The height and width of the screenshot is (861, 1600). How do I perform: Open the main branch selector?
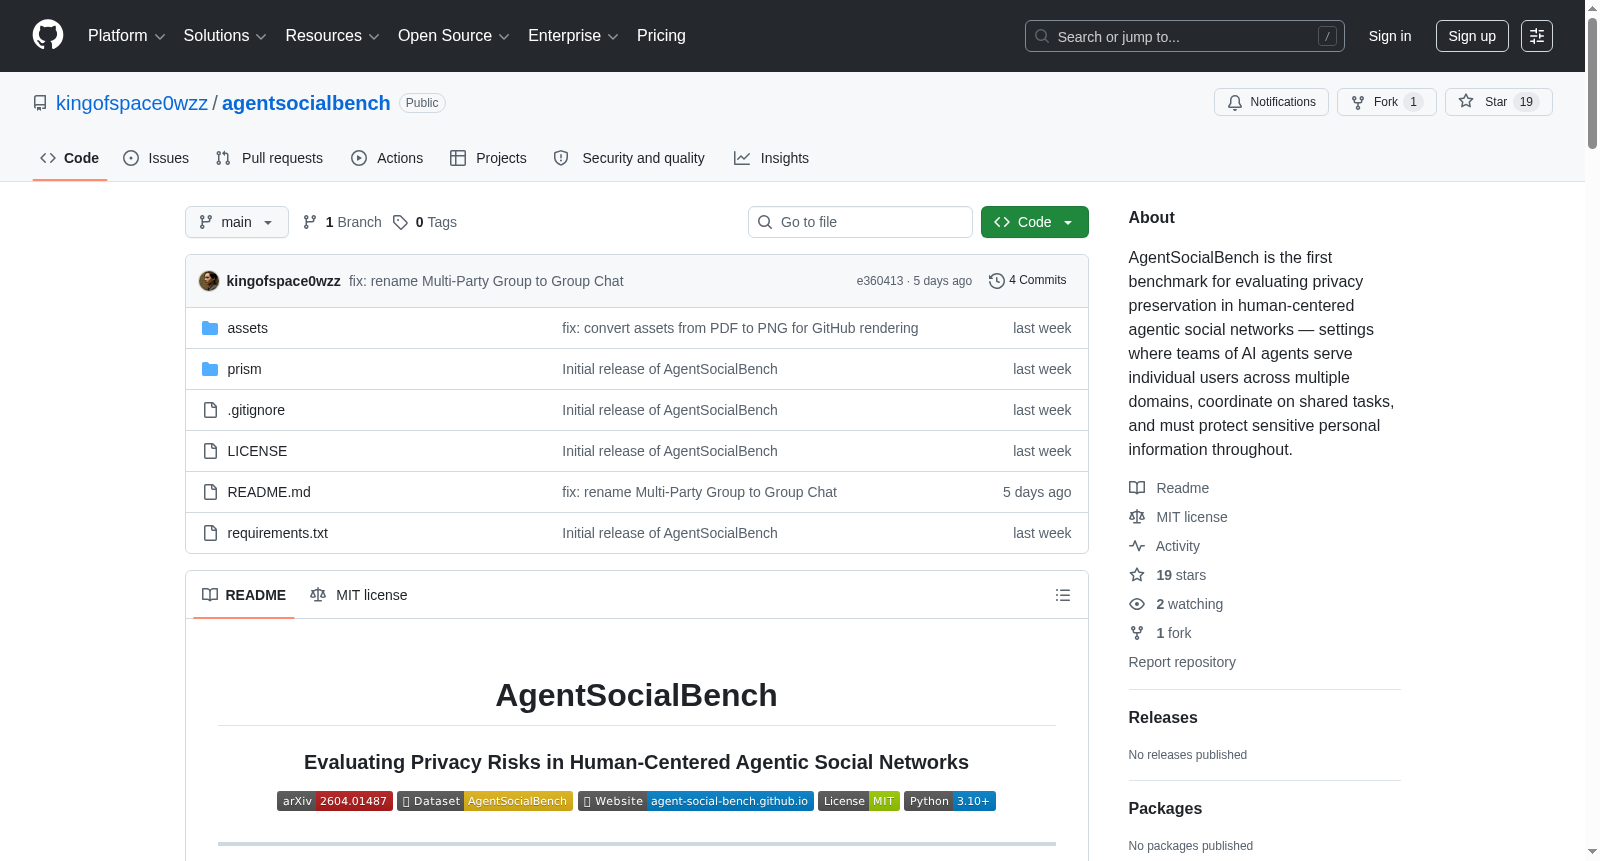(237, 222)
